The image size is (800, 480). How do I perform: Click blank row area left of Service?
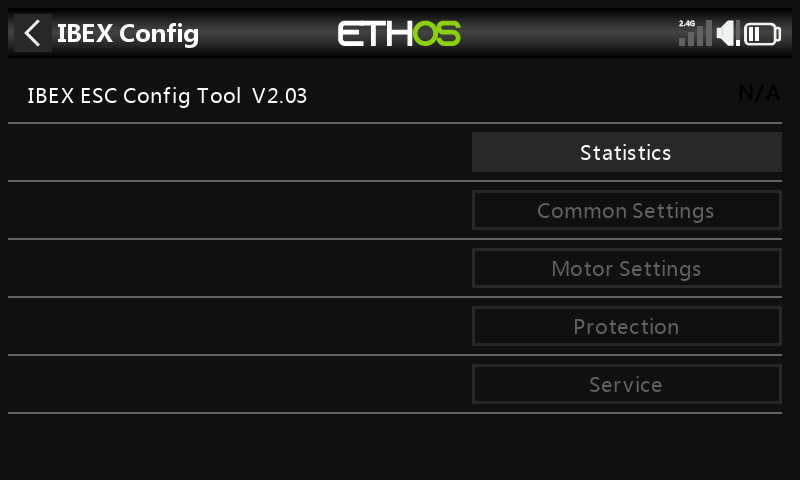[240, 385]
